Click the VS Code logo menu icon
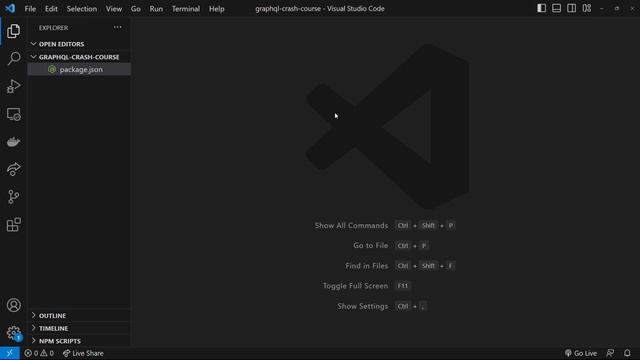 [x=10, y=8]
